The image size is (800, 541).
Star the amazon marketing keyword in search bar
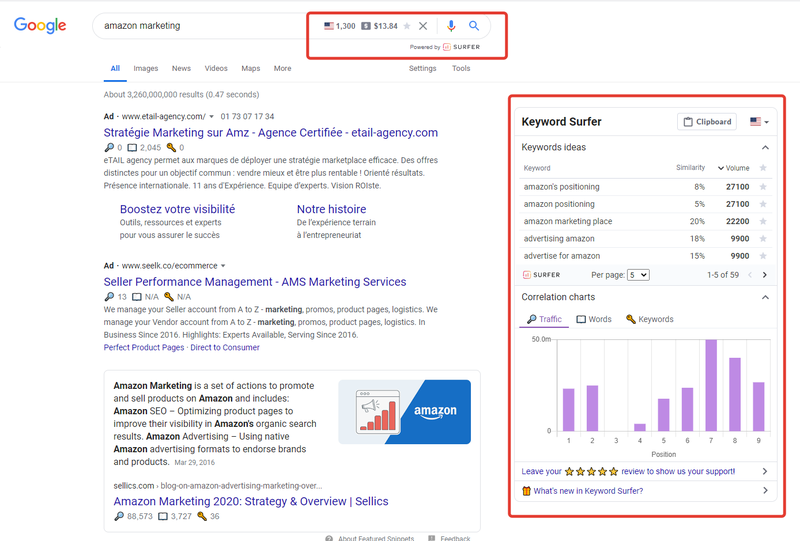[407, 26]
